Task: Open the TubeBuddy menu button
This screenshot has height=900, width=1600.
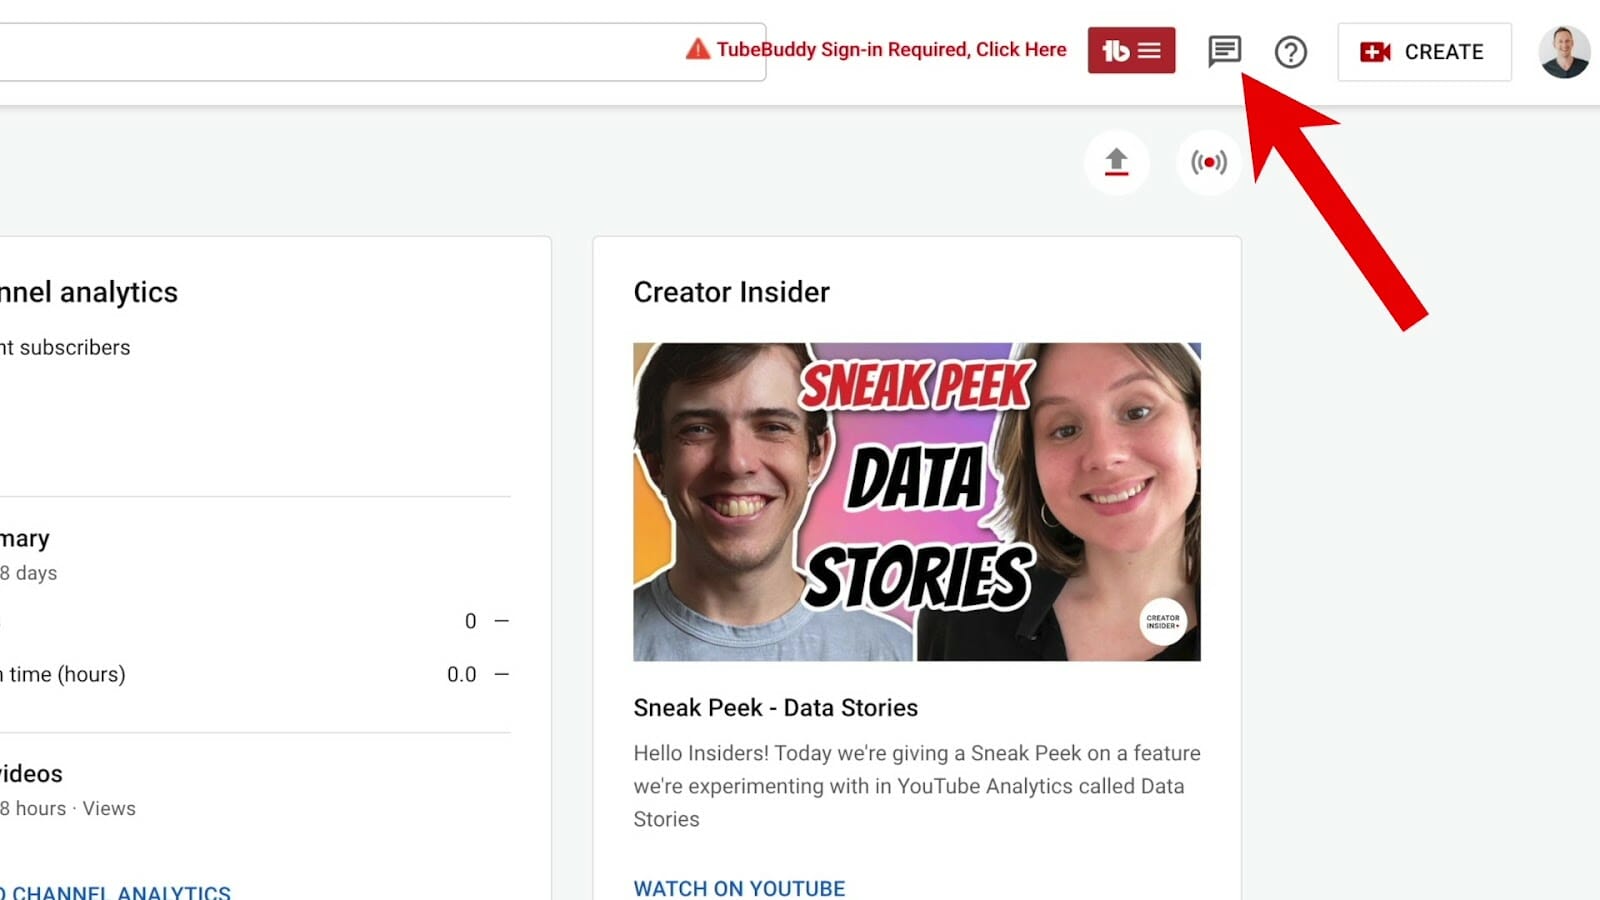Action: [x=1131, y=50]
